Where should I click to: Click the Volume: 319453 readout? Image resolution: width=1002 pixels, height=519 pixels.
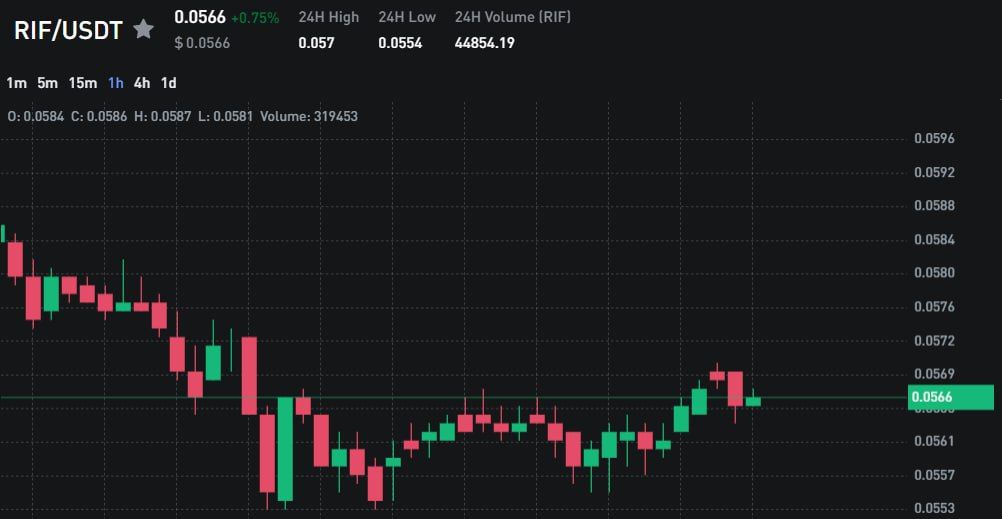(x=309, y=117)
